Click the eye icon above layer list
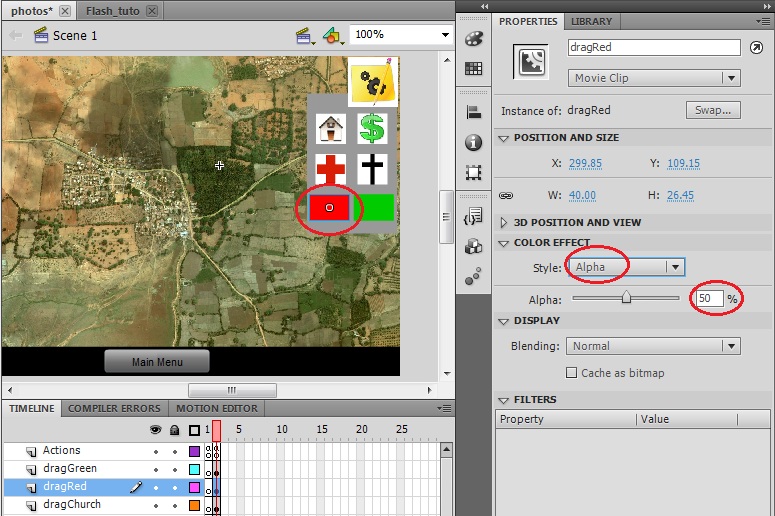This screenshot has height=516, width=775. (155, 430)
